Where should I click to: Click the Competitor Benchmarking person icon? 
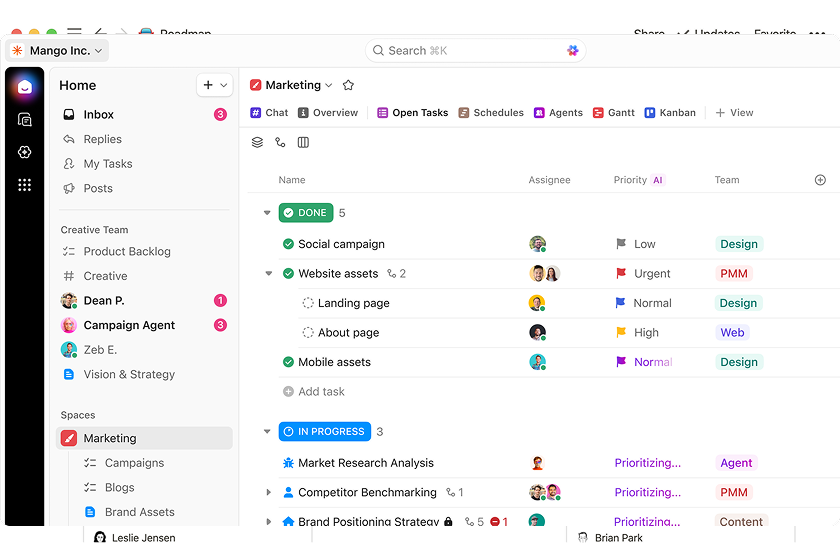(x=288, y=492)
